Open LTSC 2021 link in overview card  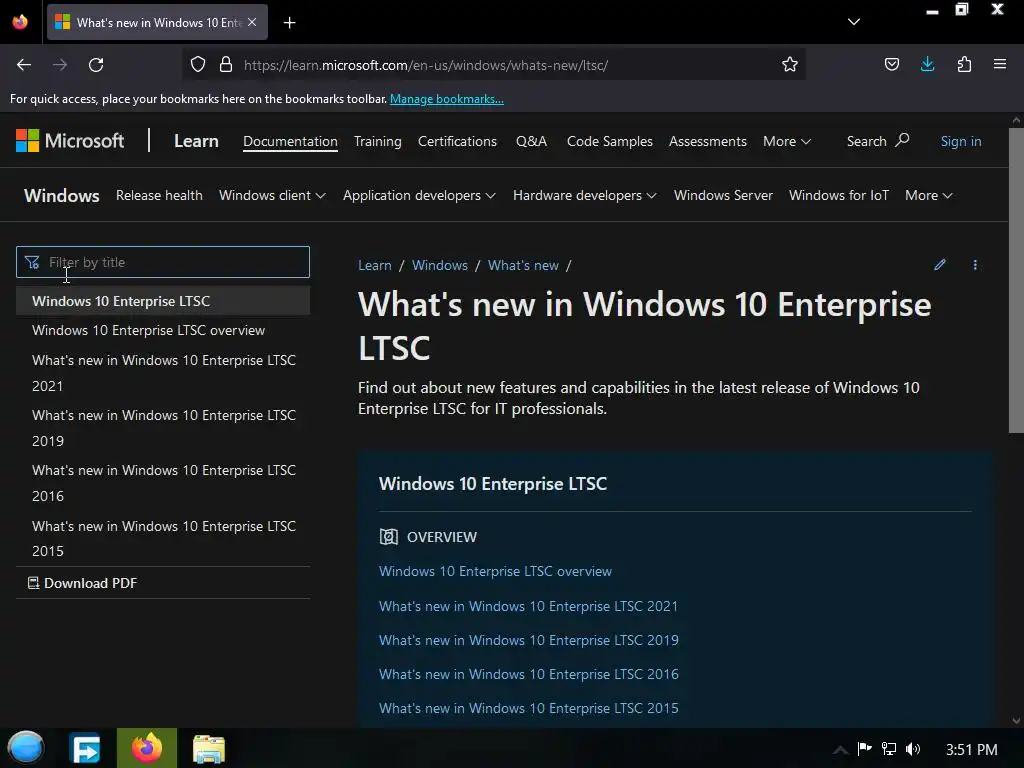point(528,606)
